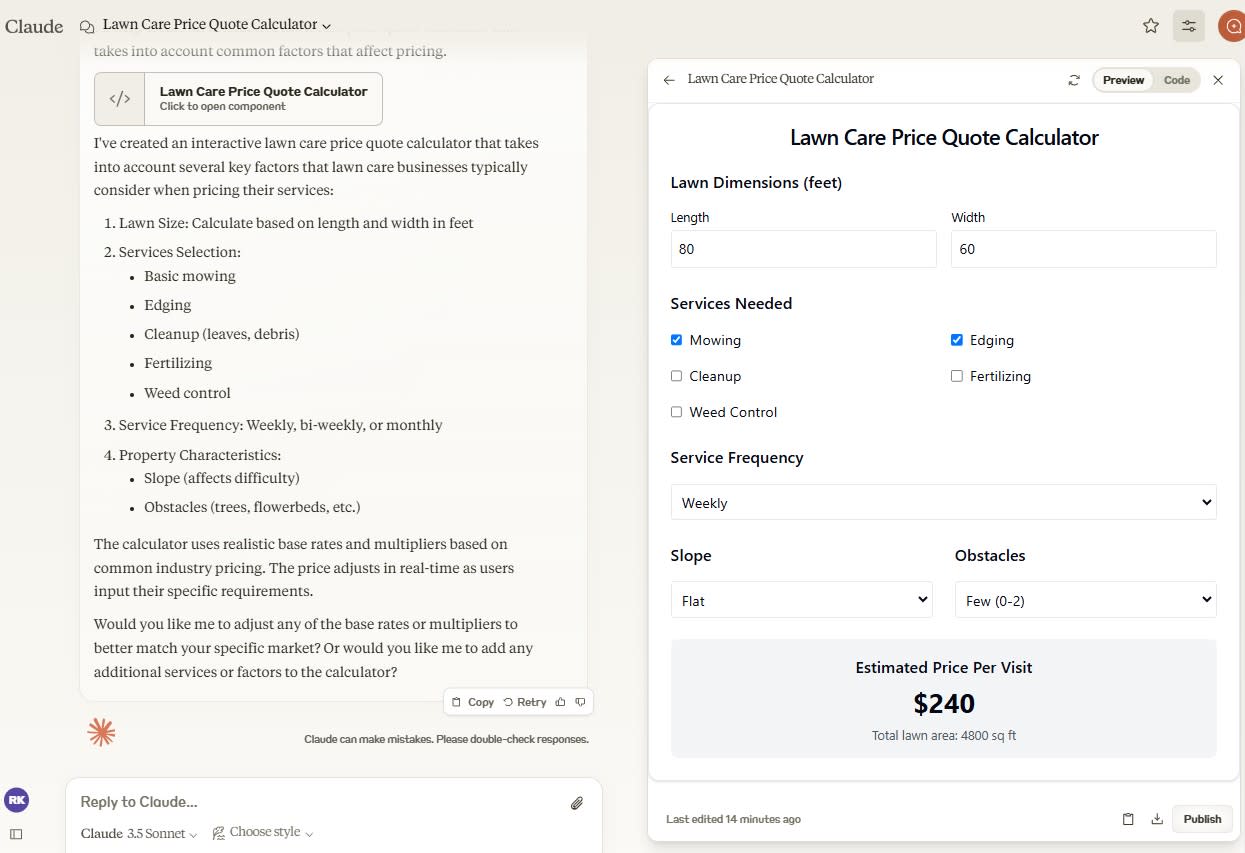Image resolution: width=1245 pixels, height=853 pixels.
Task: Enable the Cleanup service checkbox
Action: click(x=677, y=376)
